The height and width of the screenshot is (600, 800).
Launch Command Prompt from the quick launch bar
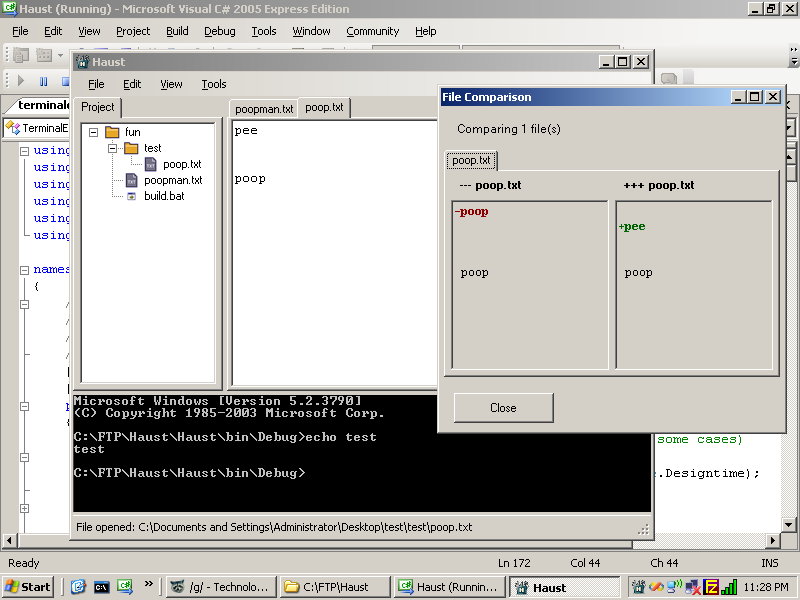coord(102,587)
